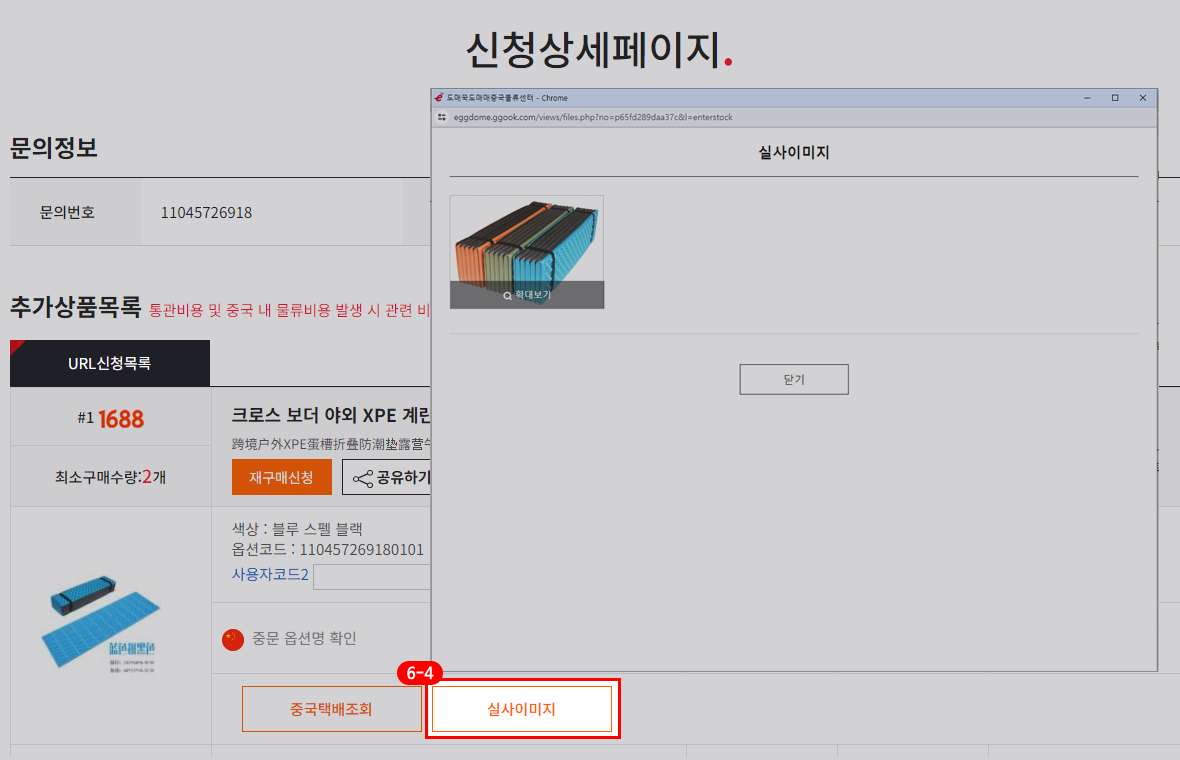Screen dimensions: 1180x760
Task: Open the product title link 크로스 보더 야외 XPE
Action: [330, 415]
